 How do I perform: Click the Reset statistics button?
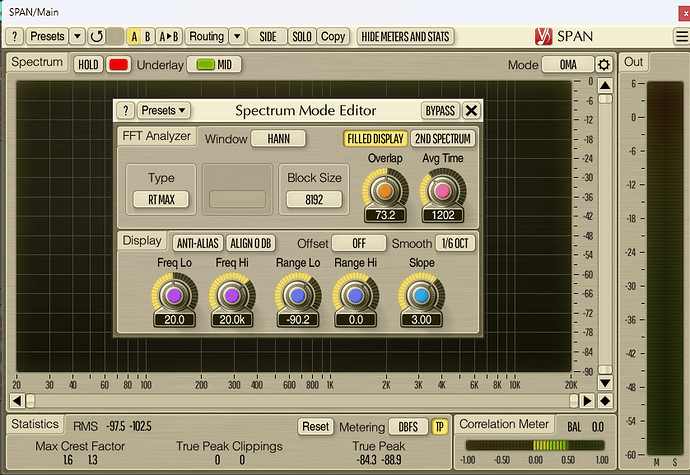[x=316, y=427]
